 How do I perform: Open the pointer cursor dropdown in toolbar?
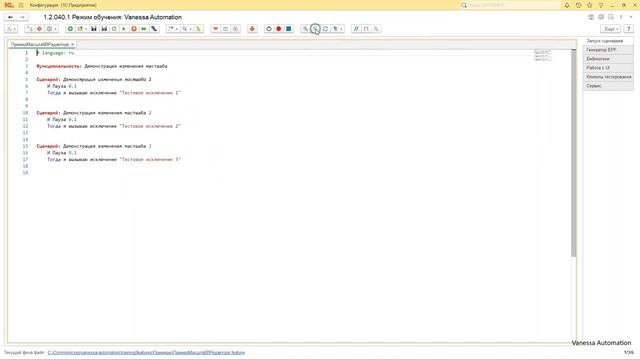point(338,29)
